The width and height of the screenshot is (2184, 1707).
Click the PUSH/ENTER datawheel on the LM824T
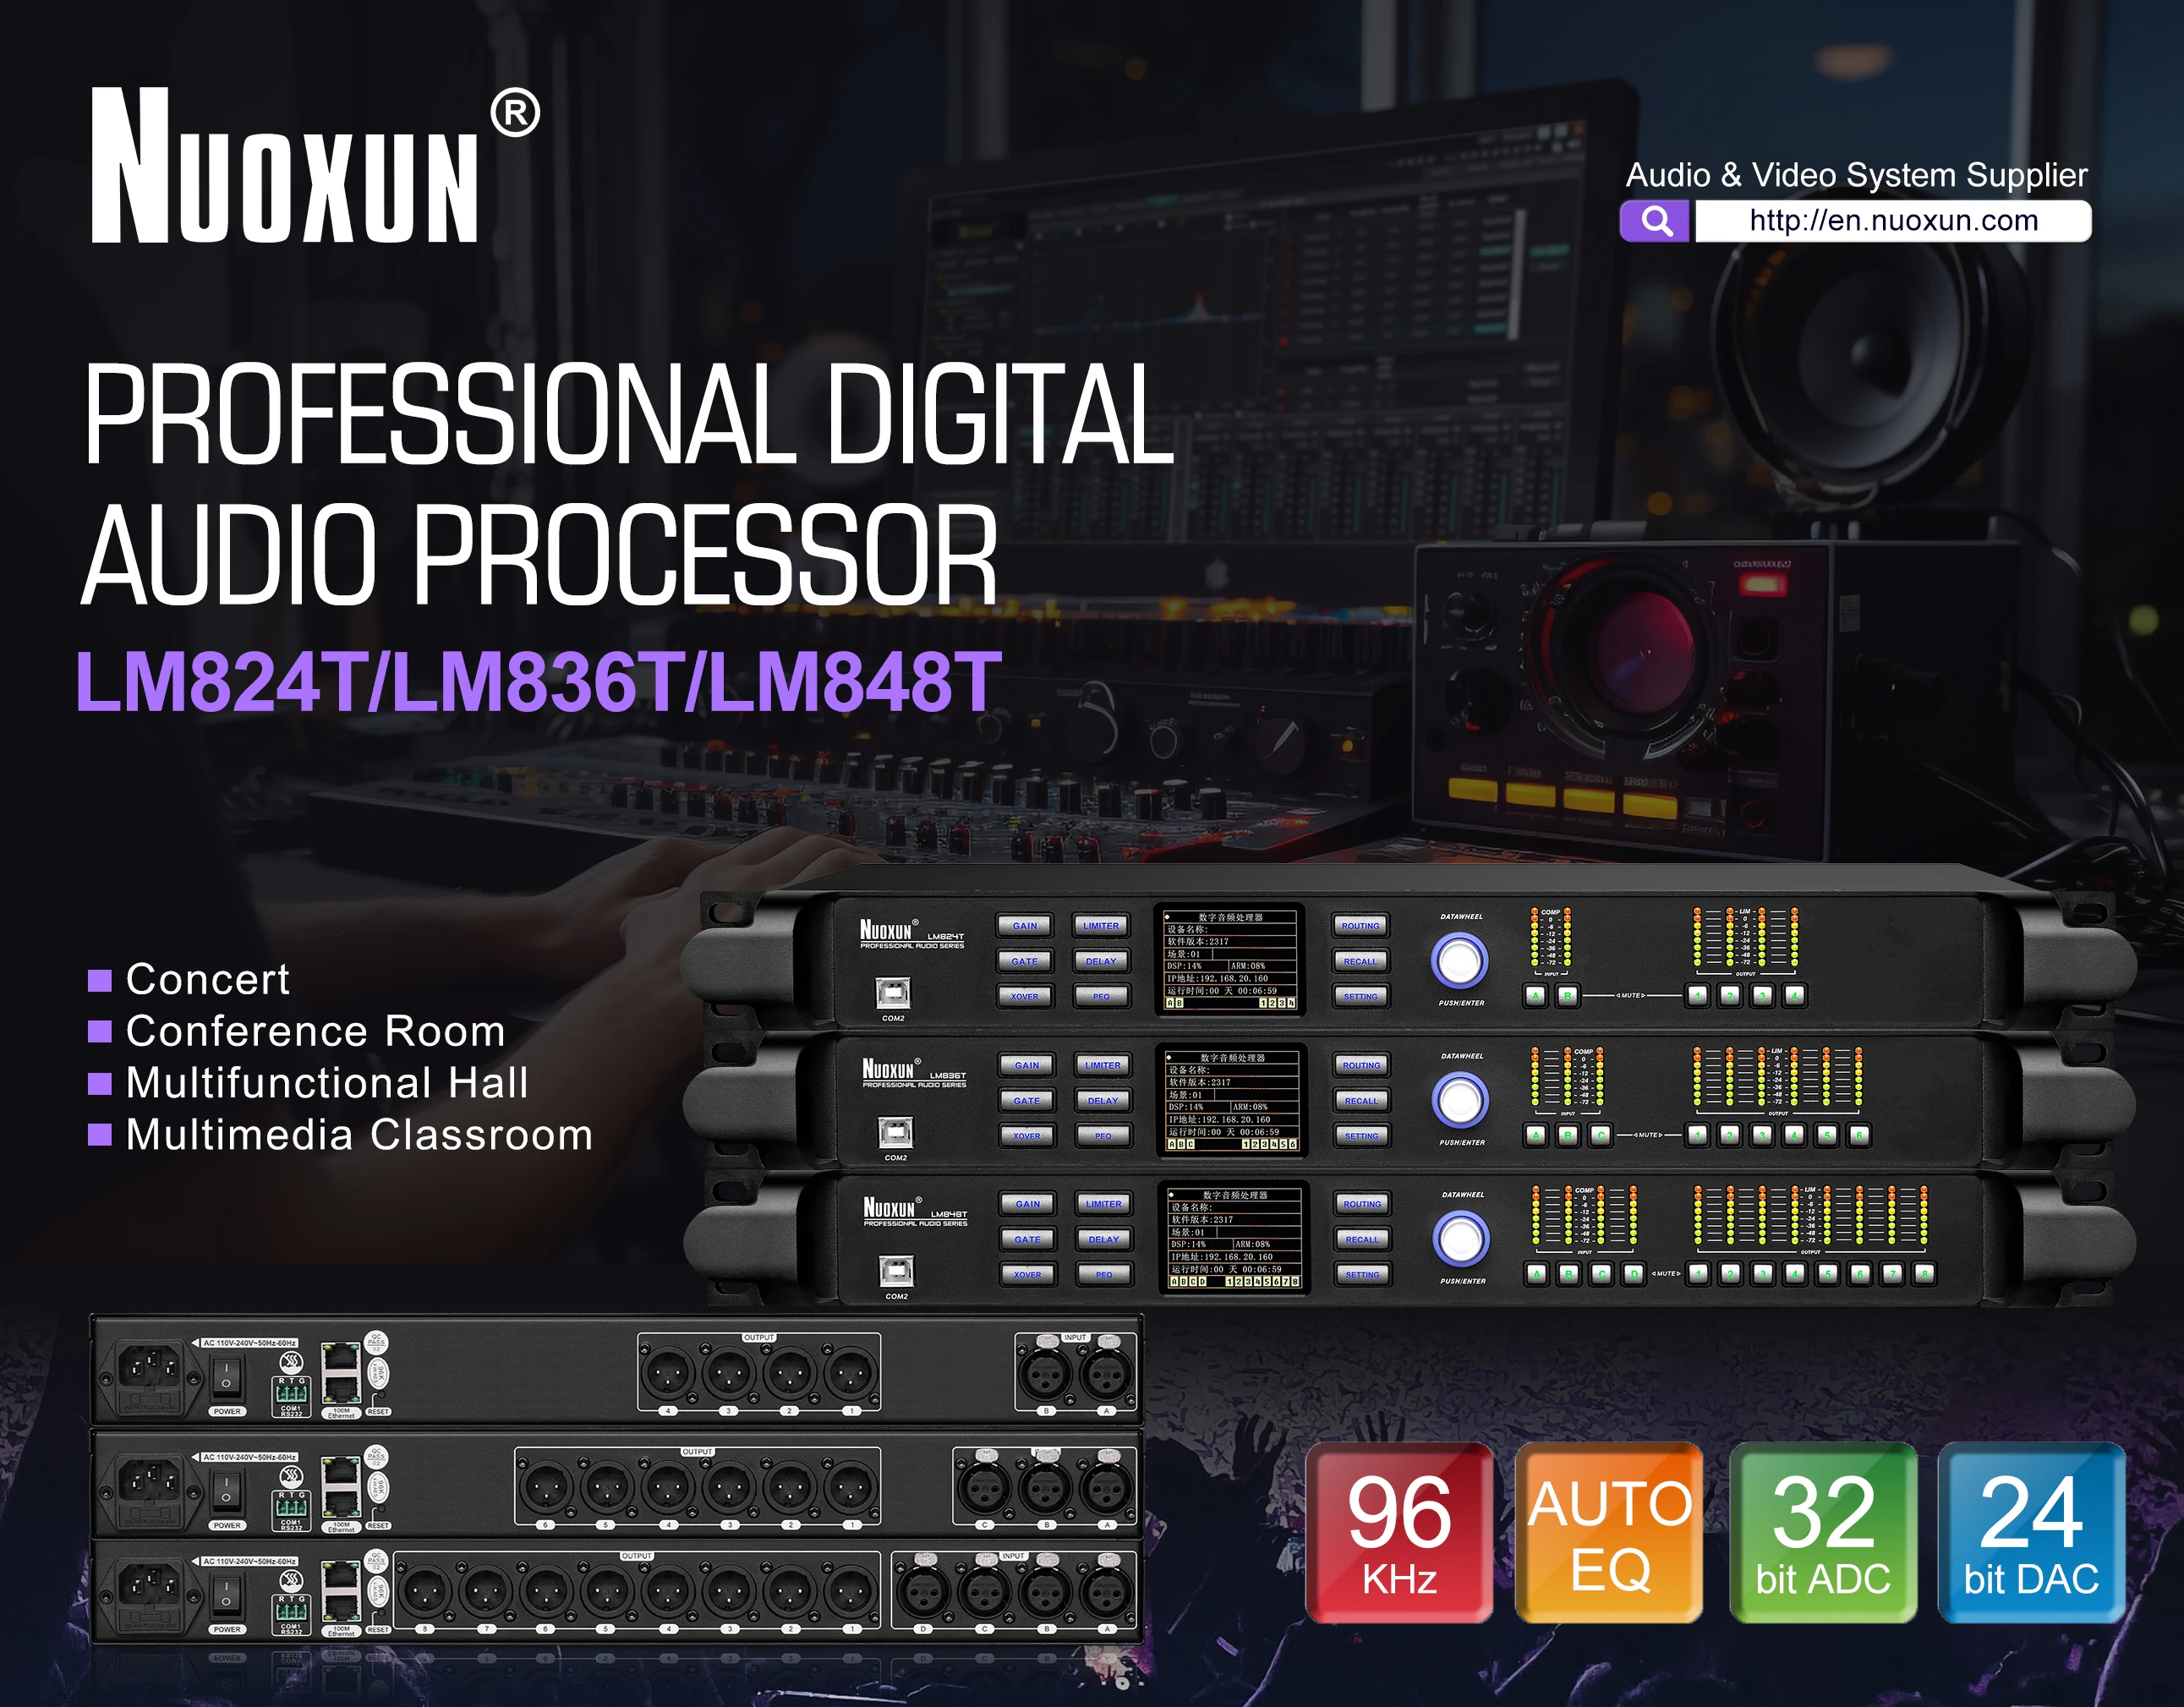pyautogui.click(x=1460, y=963)
